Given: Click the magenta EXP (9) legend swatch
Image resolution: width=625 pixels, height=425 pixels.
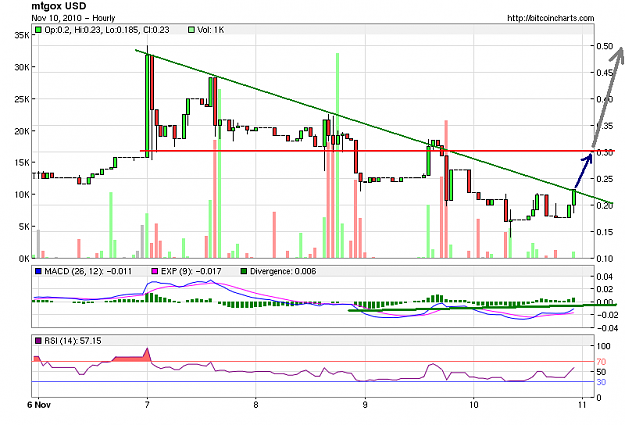Looking at the screenshot, I should coord(155,272).
